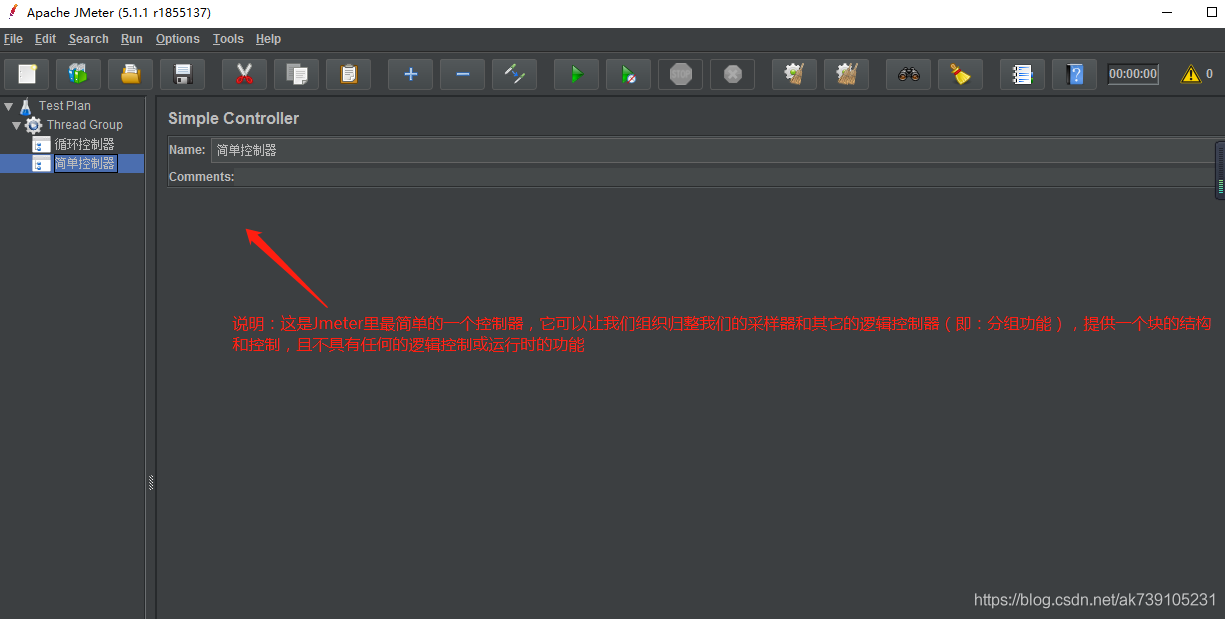
Task: Click the Start no pauses icon
Action: pyautogui.click(x=628, y=74)
